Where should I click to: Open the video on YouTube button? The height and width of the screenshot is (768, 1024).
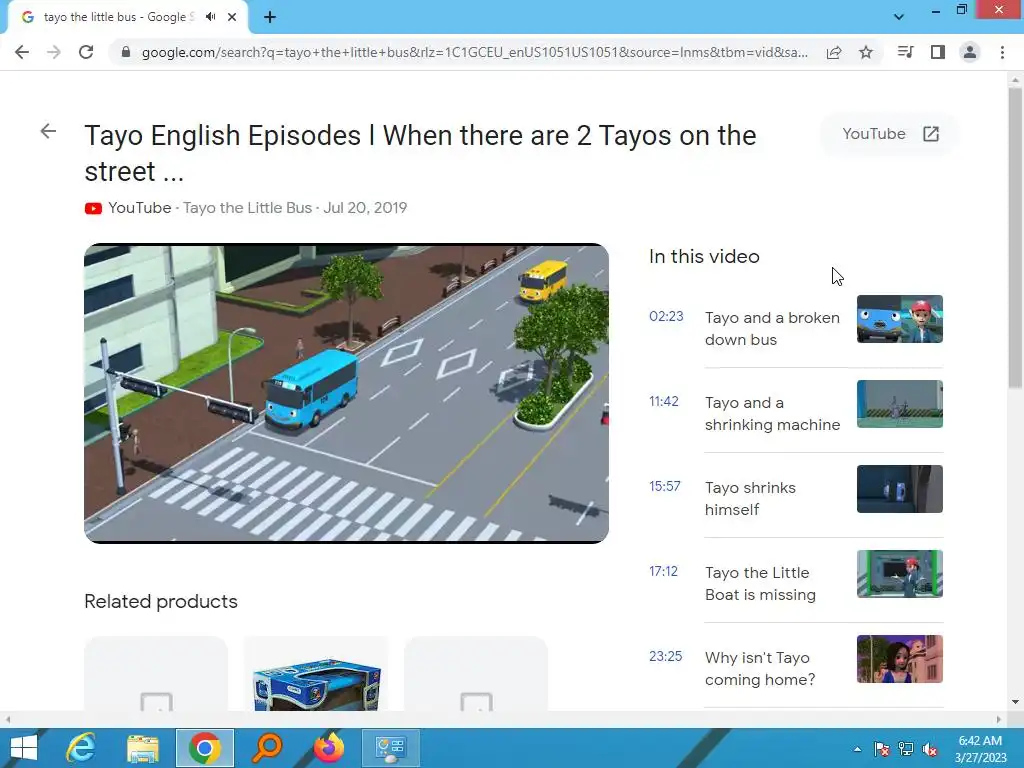coord(889,134)
